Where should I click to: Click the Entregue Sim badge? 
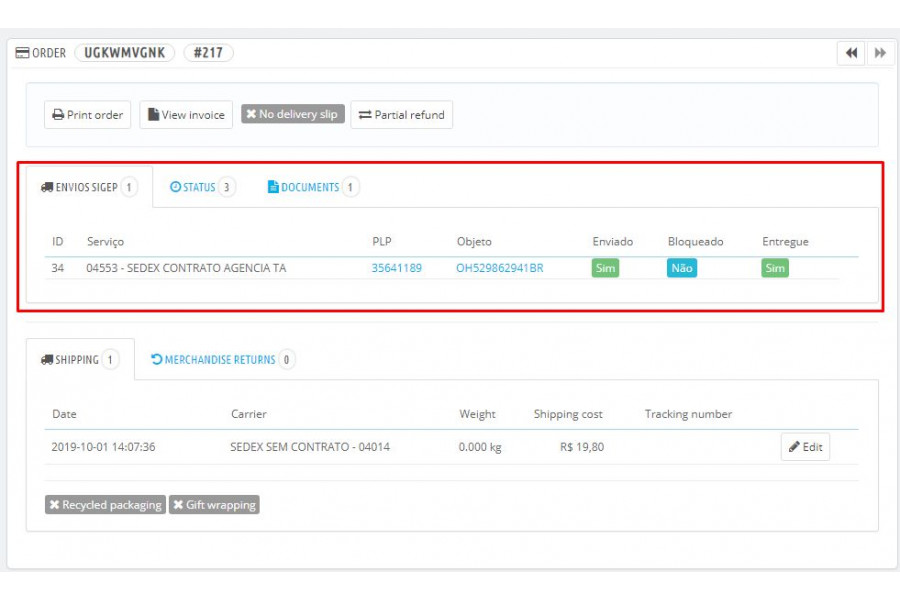[x=775, y=268]
